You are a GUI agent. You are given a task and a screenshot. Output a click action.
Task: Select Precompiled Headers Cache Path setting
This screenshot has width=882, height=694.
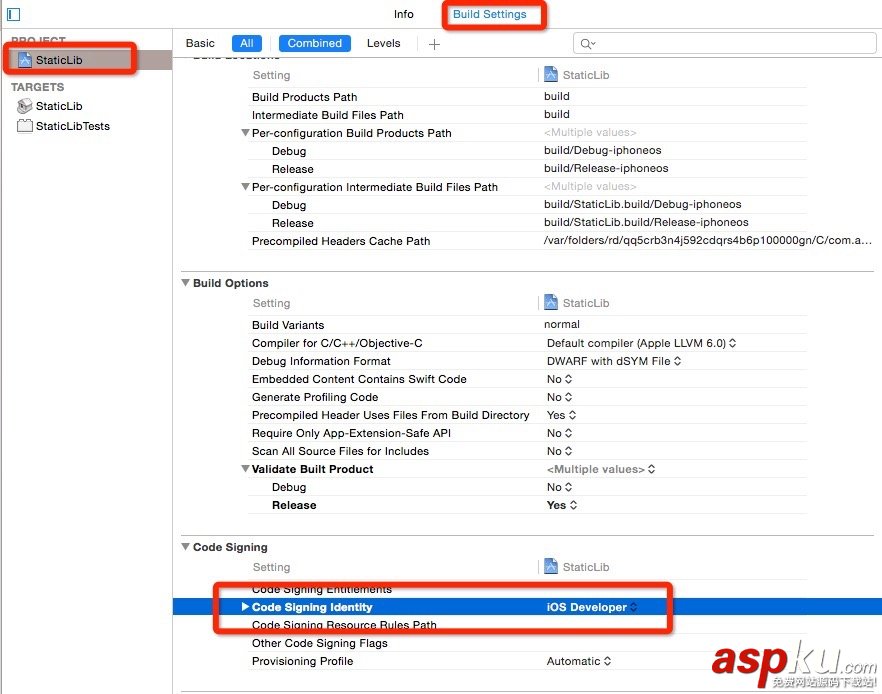pyautogui.click(x=341, y=241)
